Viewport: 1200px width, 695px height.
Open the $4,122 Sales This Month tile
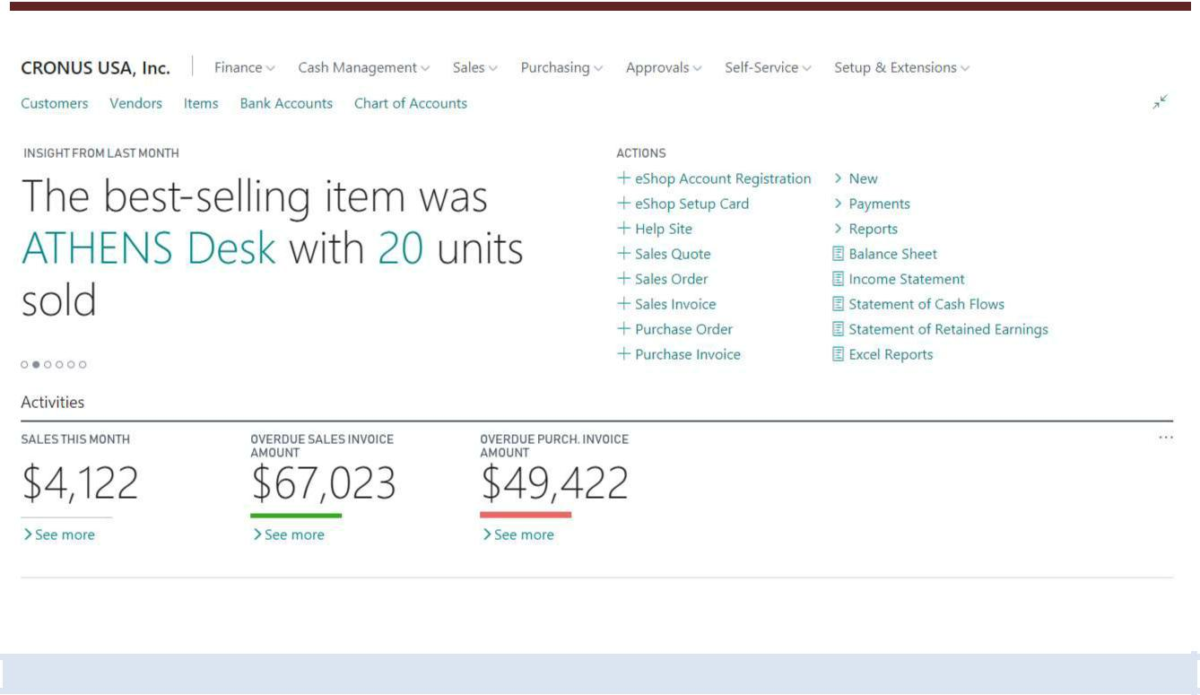80,484
